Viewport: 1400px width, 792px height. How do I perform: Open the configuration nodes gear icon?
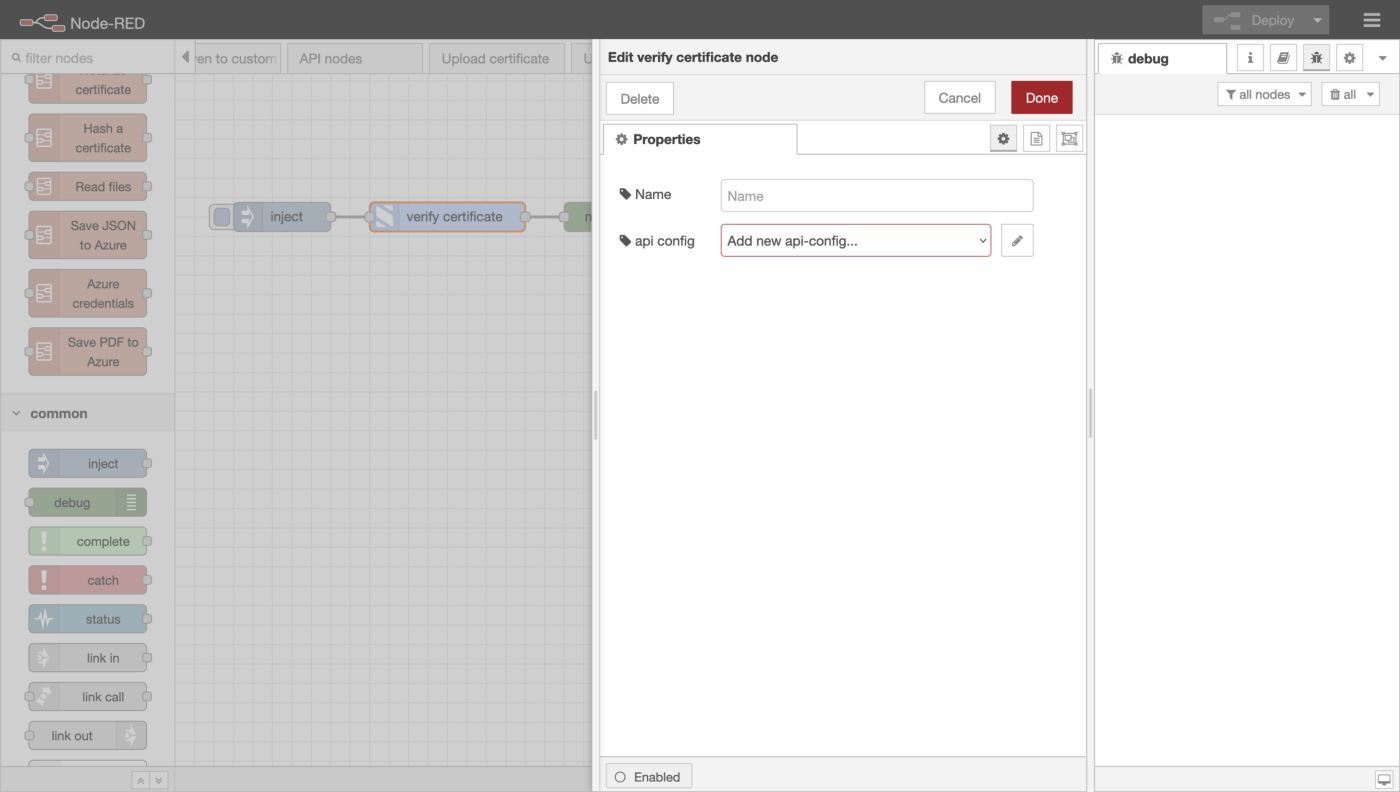pyautogui.click(x=1349, y=58)
